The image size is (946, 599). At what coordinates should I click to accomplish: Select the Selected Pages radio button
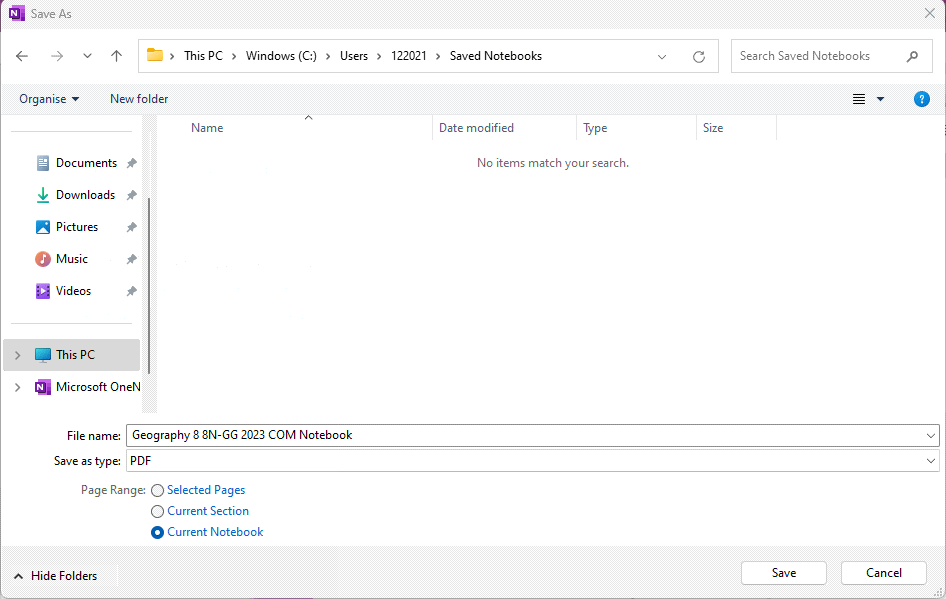[157, 490]
